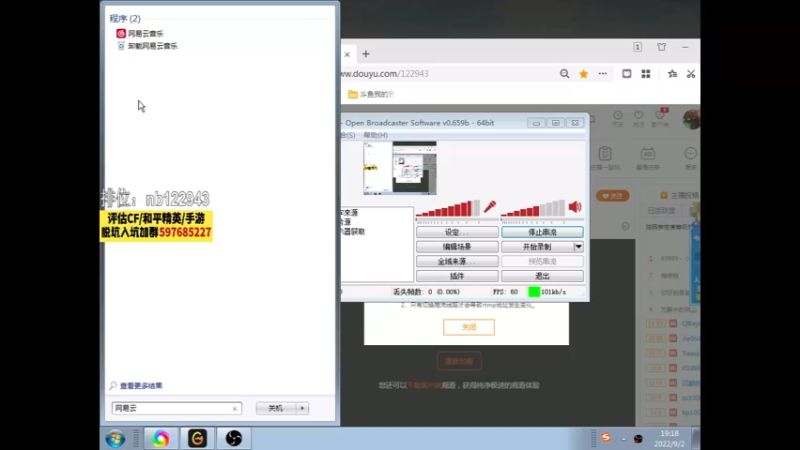Click the OBS preview thumbnail
Viewport: 800px width, 450px height.
point(400,168)
